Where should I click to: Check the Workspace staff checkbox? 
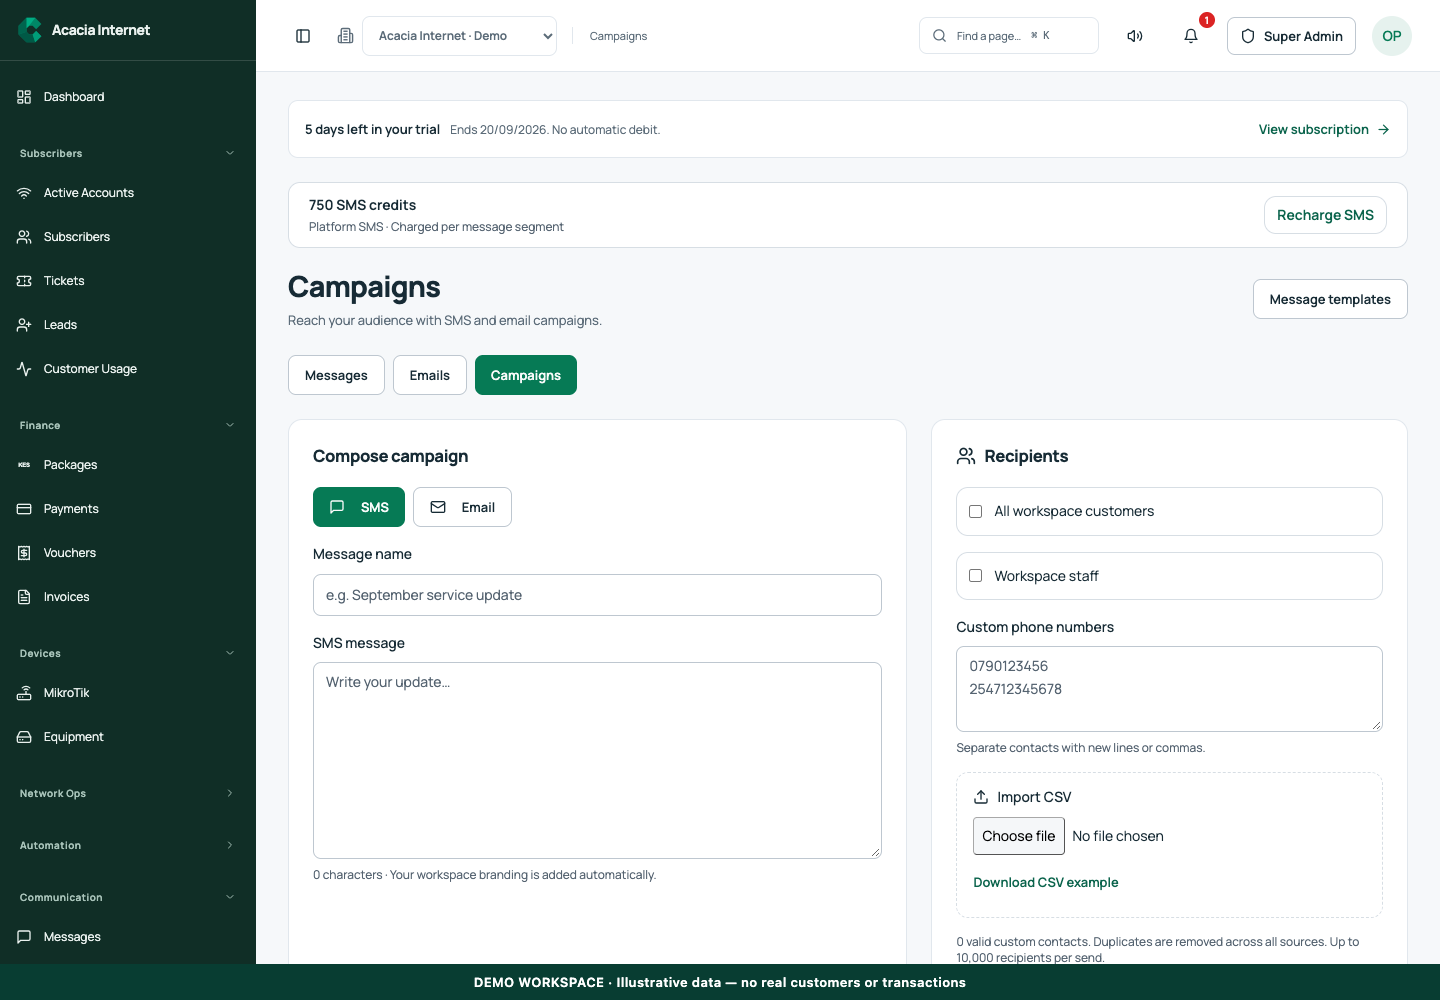976,576
